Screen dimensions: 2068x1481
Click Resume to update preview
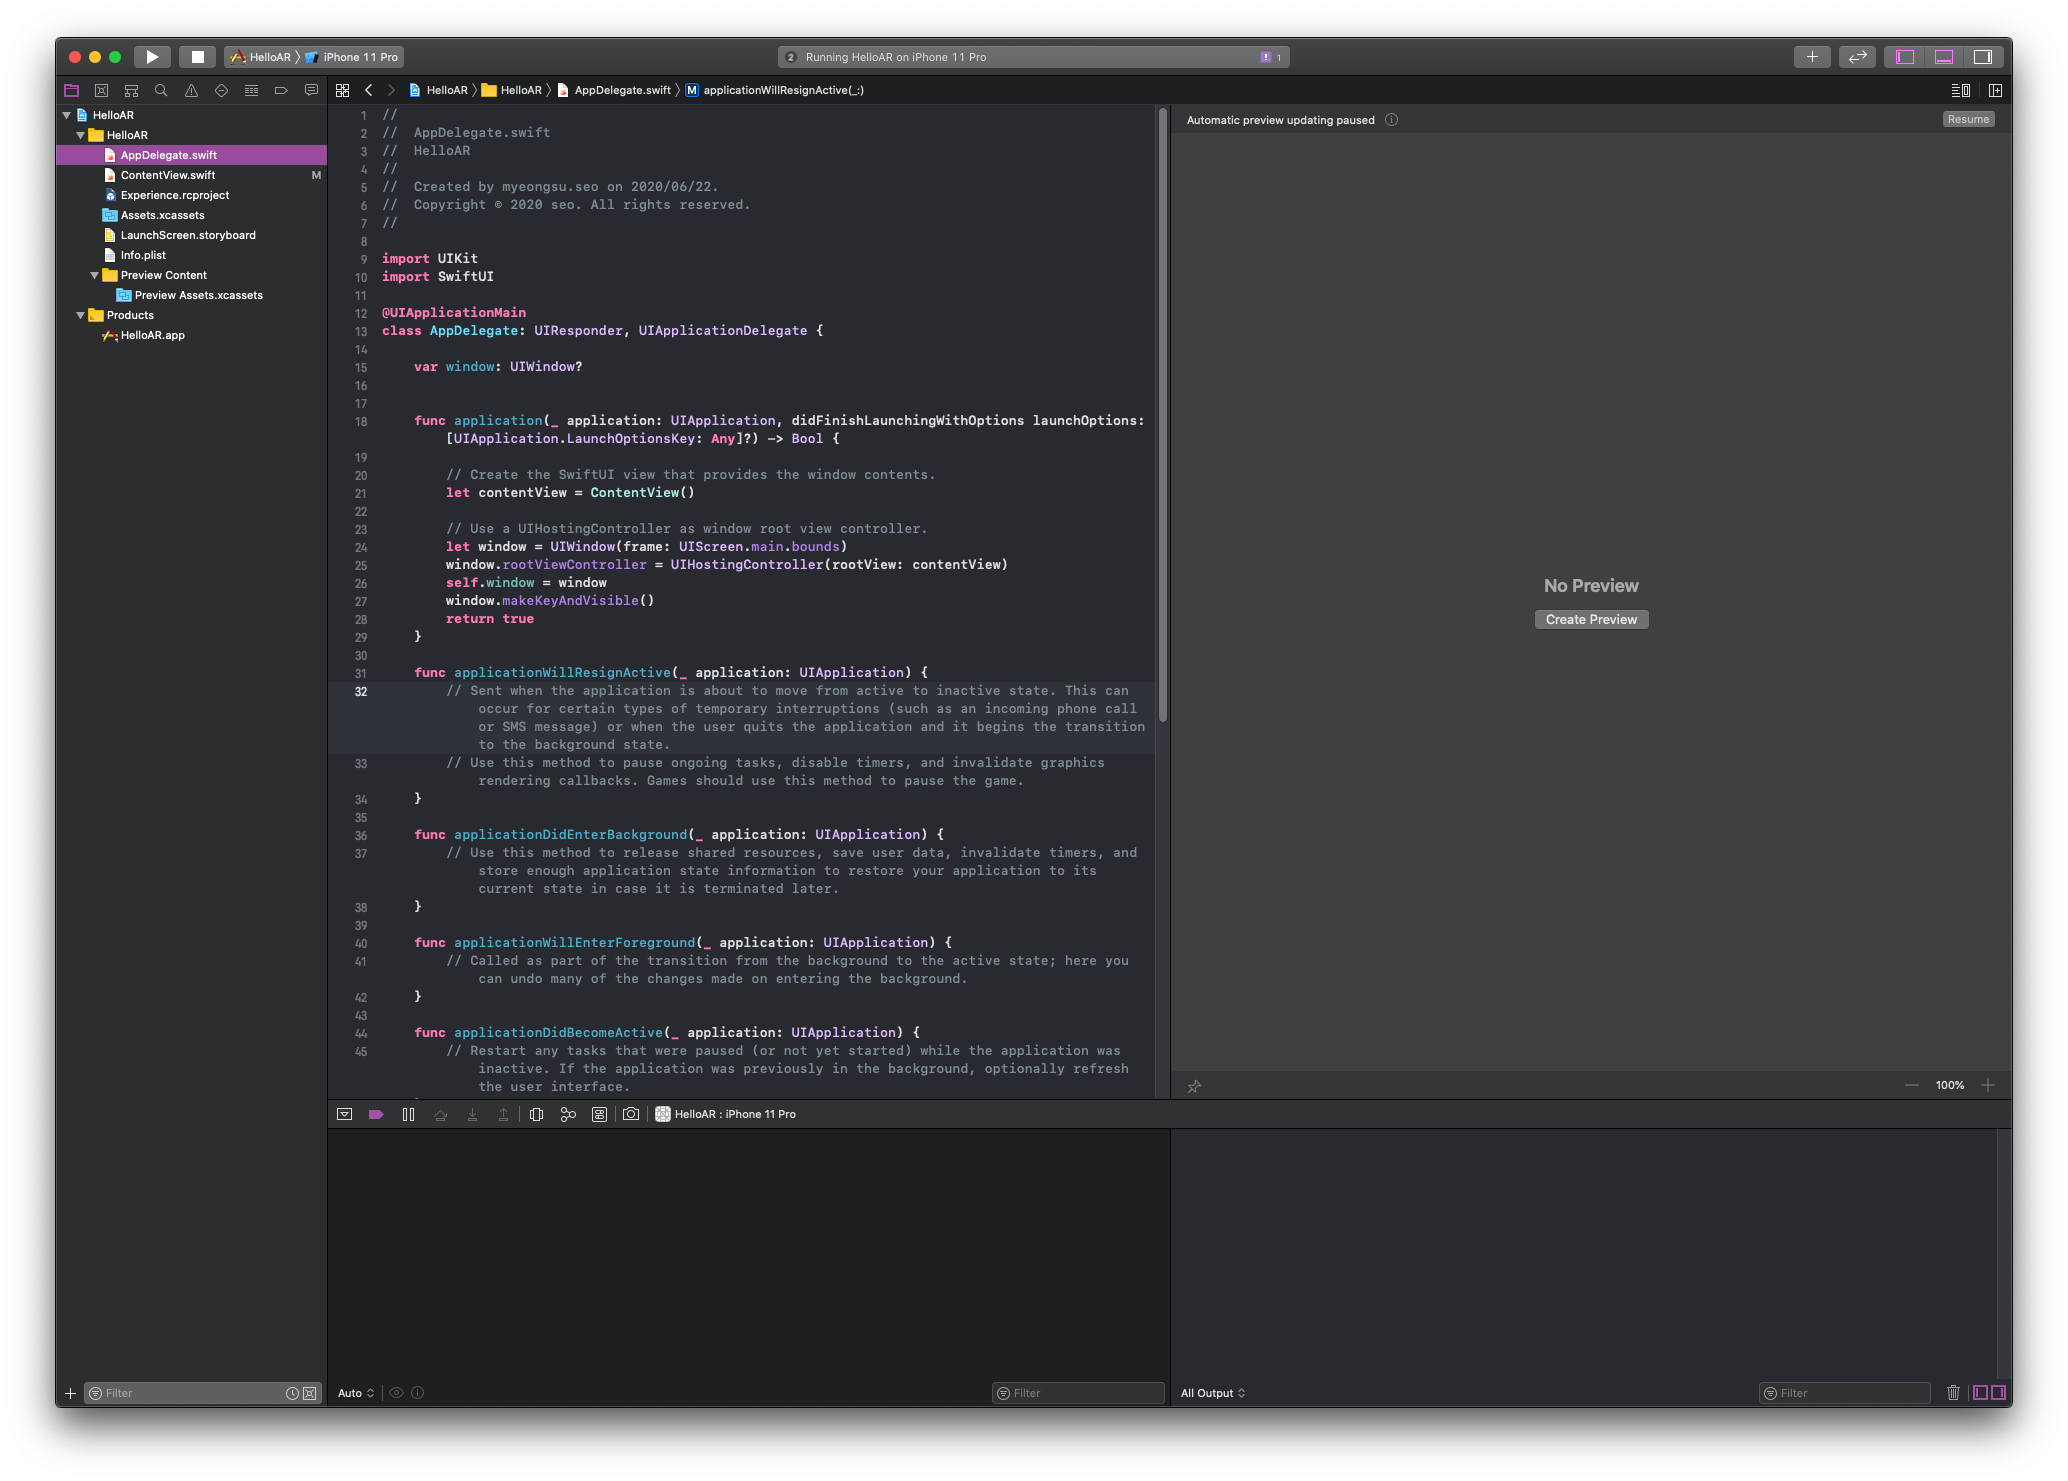pyautogui.click(x=1967, y=119)
